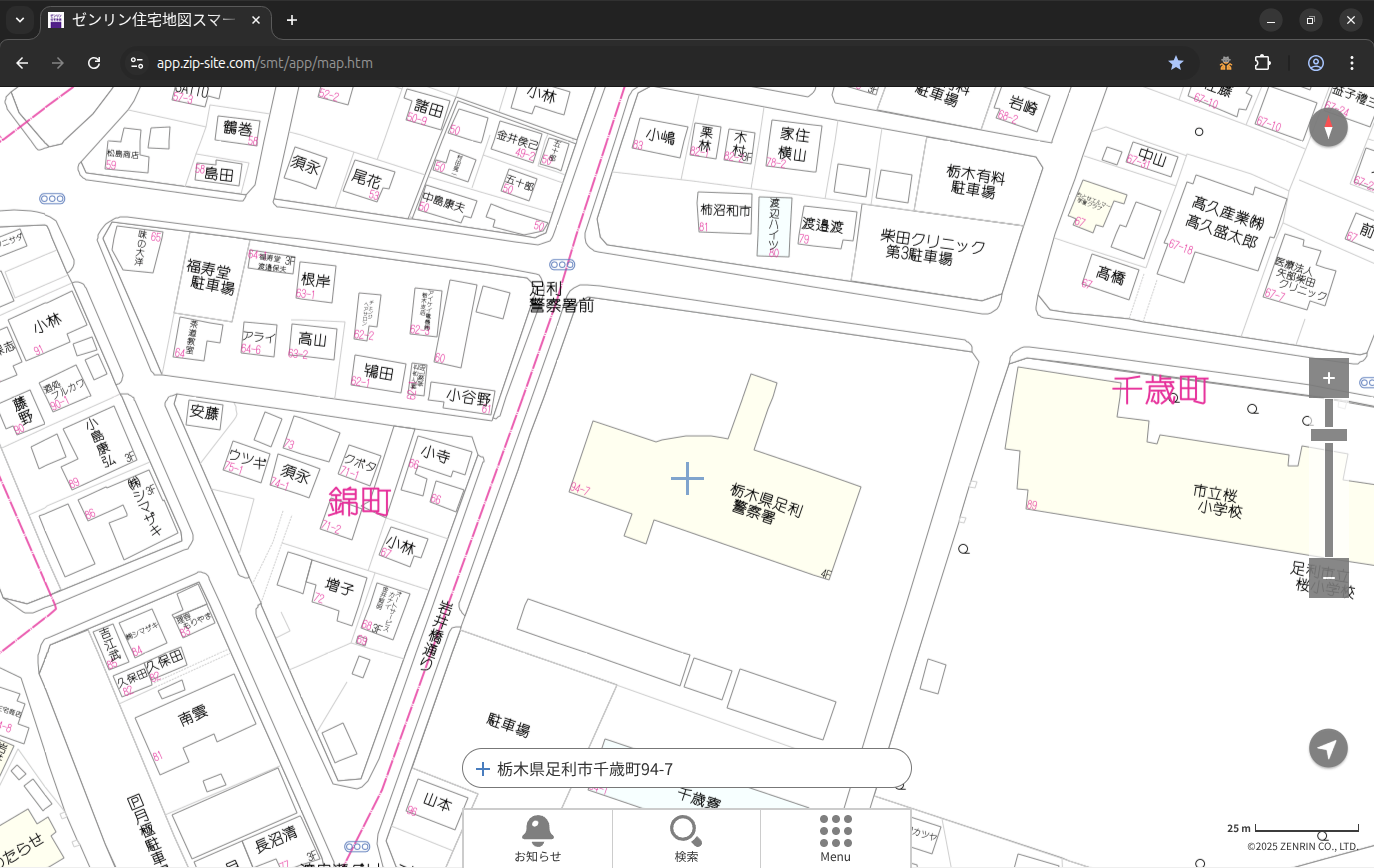Open a new browser tab
Image resolution: width=1374 pixels, height=868 pixels.
pos(292,20)
